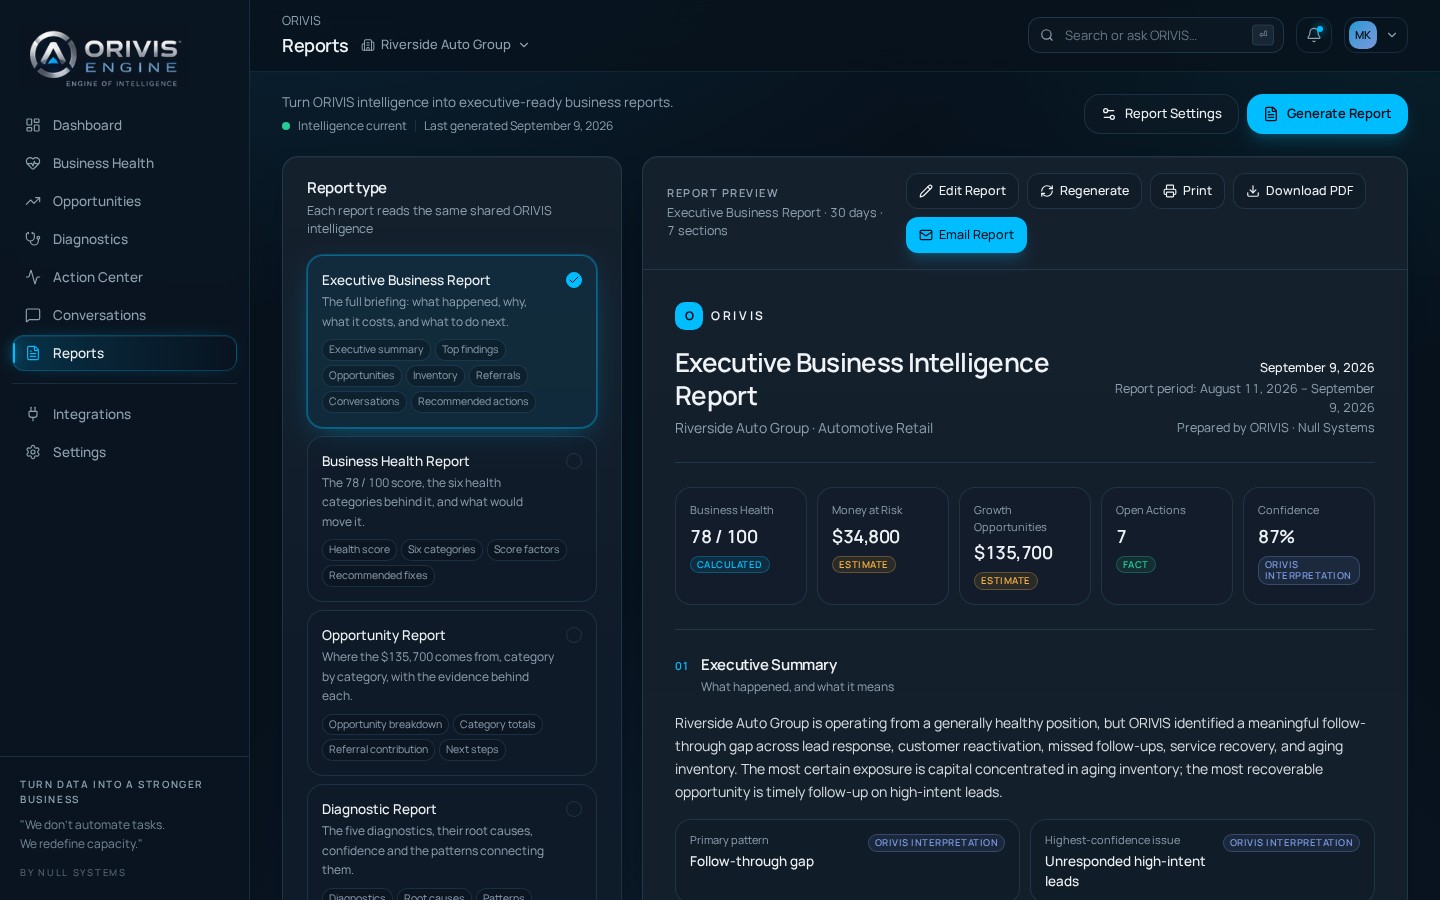The height and width of the screenshot is (900, 1440).
Task: Print the report
Action: (x=1187, y=191)
